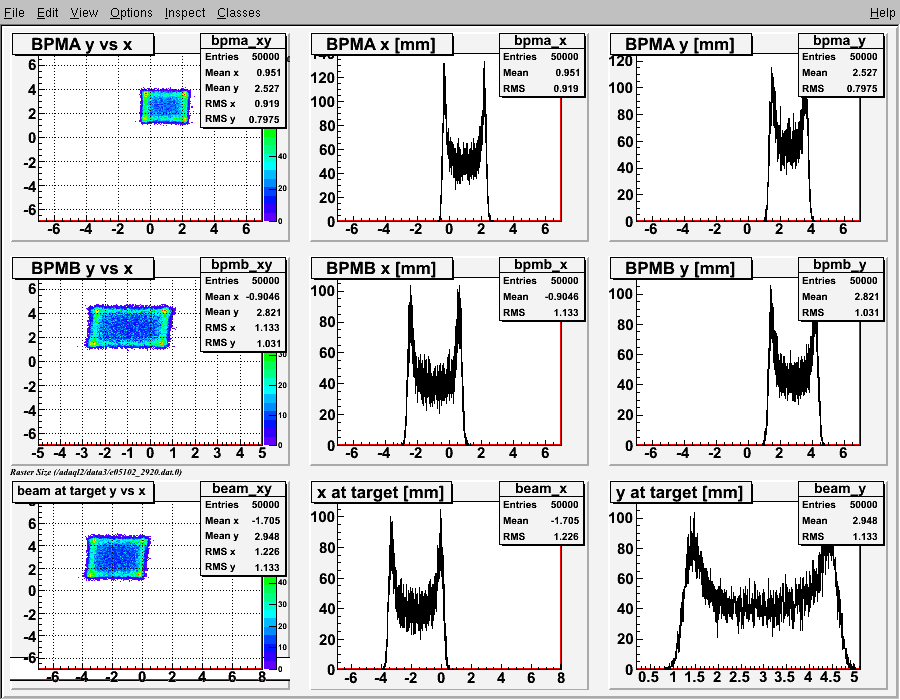The width and height of the screenshot is (900, 700).
Task: Click 'Mean x -0.9046' in bpmb_xy stats
Action: (243, 296)
